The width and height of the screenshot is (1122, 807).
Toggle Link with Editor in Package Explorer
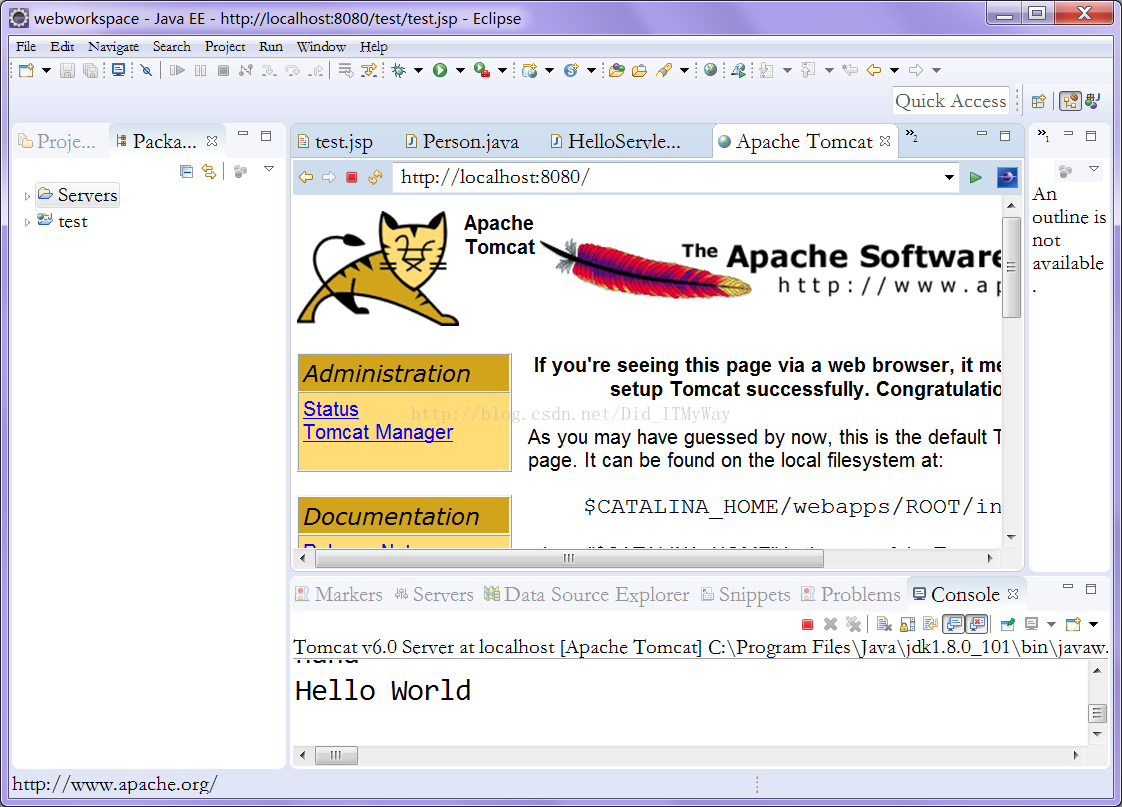coord(209,172)
